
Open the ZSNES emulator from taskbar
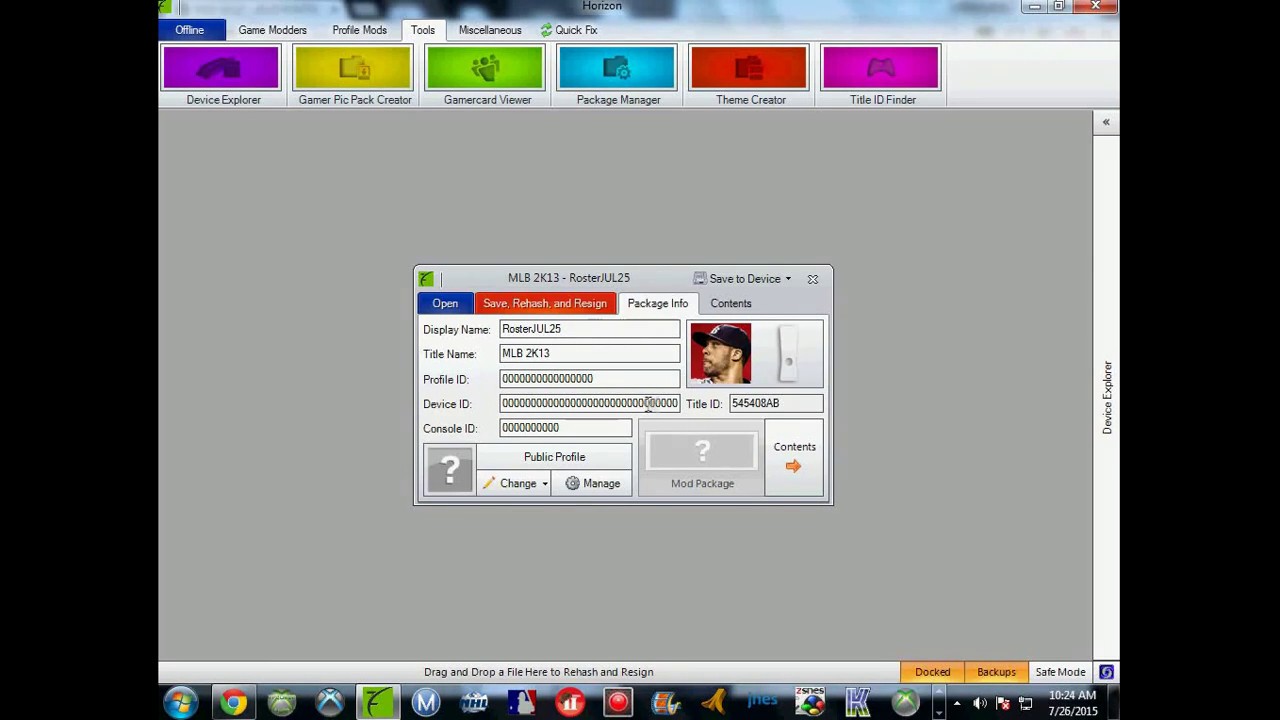(x=810, y=703)
